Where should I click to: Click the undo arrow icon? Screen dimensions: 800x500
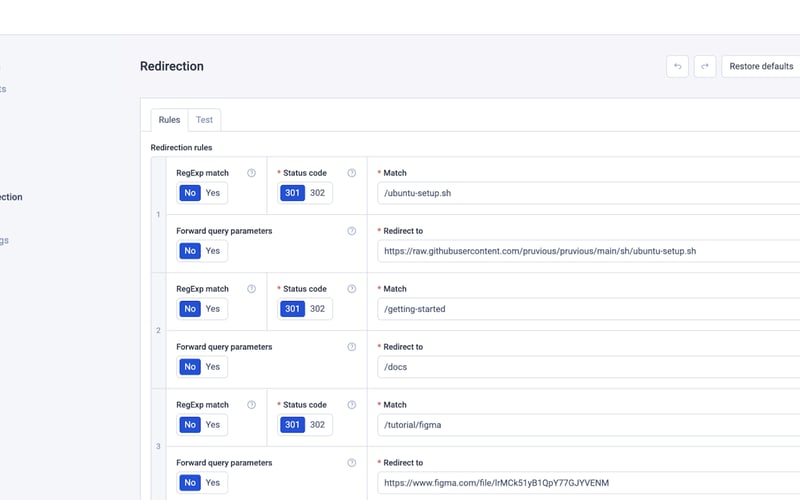[678, 66]
